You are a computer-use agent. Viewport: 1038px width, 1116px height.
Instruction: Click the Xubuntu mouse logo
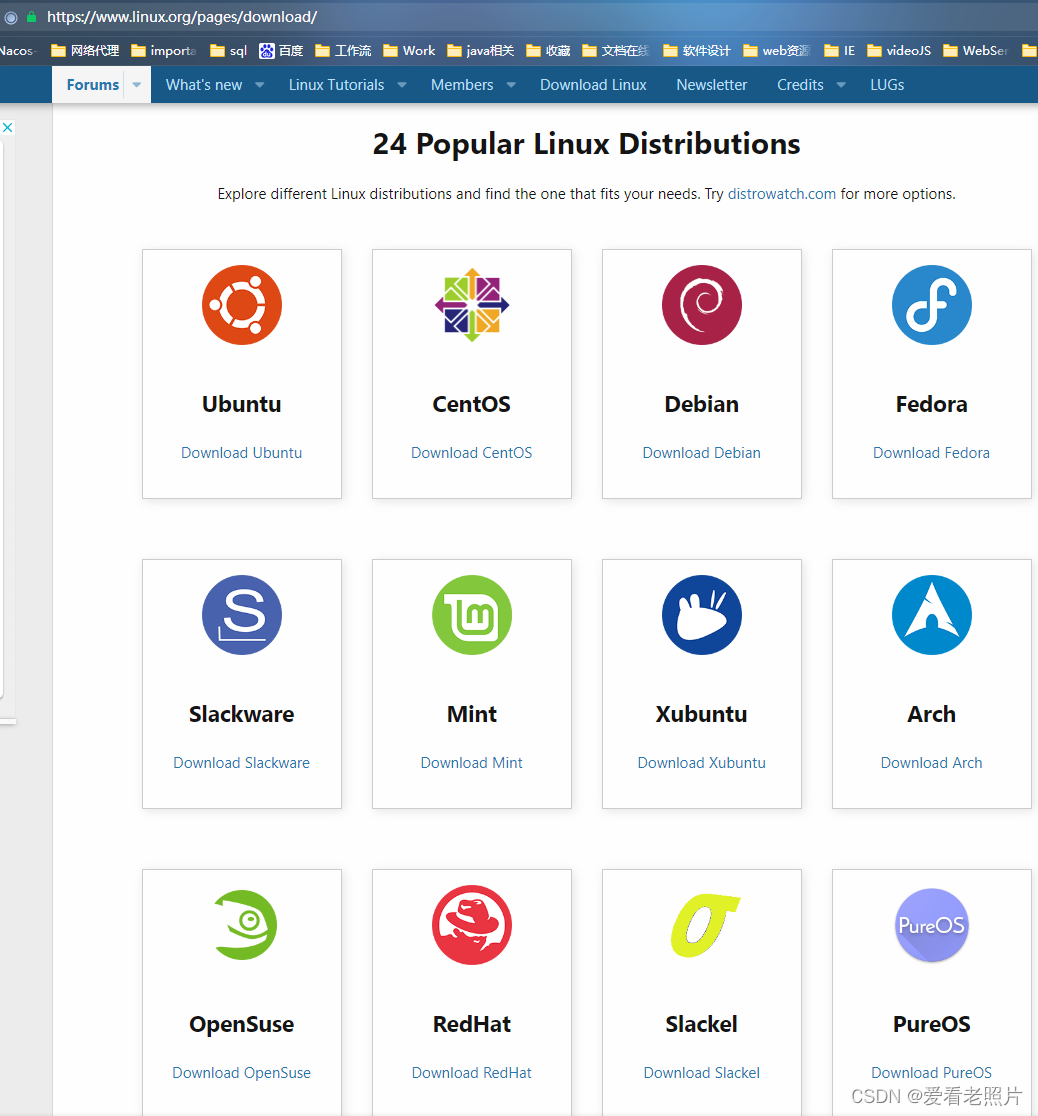(701, 615)
